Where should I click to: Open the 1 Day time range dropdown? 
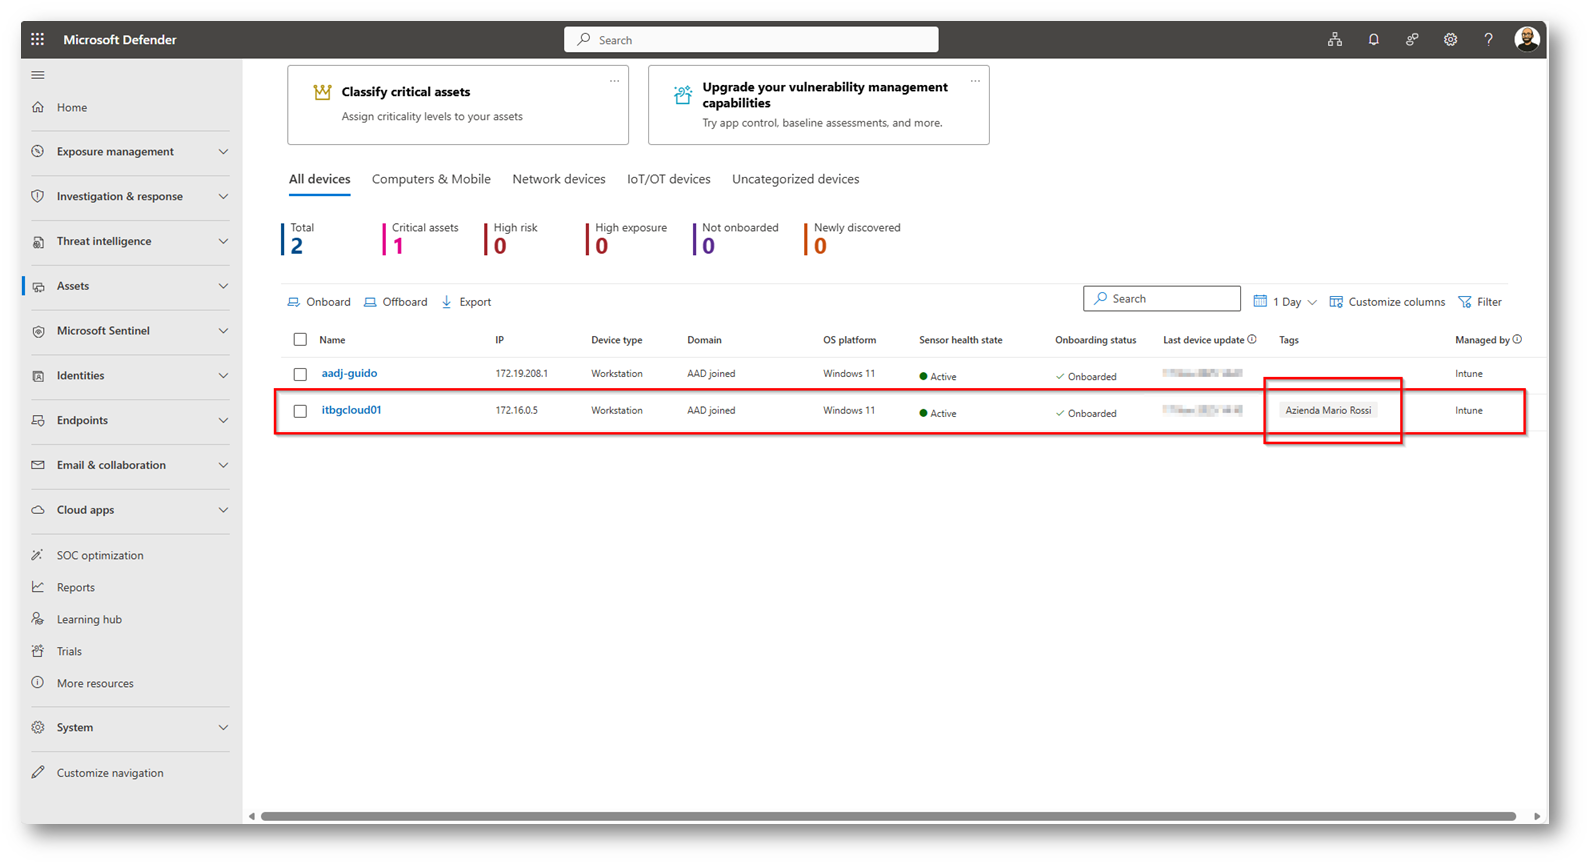coord(1285,302)
